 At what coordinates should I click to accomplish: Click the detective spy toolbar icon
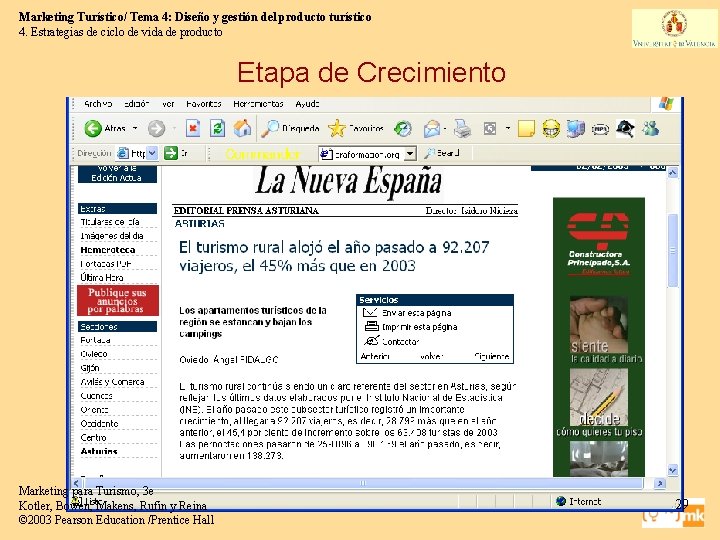(625, 129)
